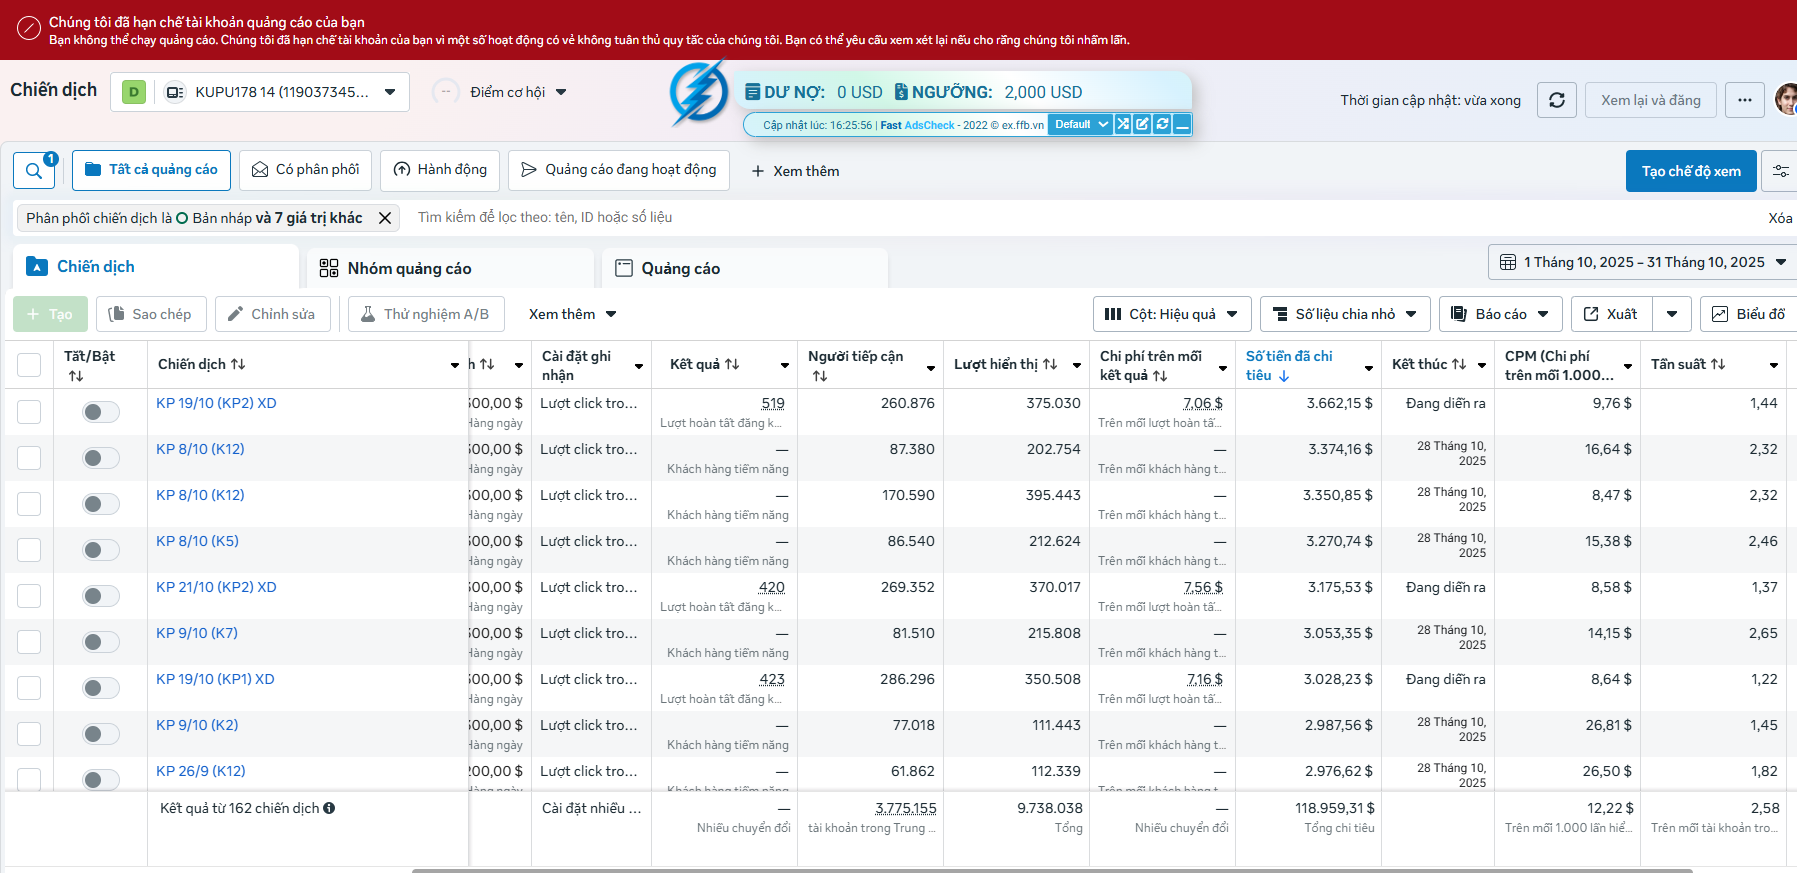Click the shuffle icon in Fast AdsCheck bar
The image size is (1797, 873).
pyautogui.click(x=1123, y=124)
